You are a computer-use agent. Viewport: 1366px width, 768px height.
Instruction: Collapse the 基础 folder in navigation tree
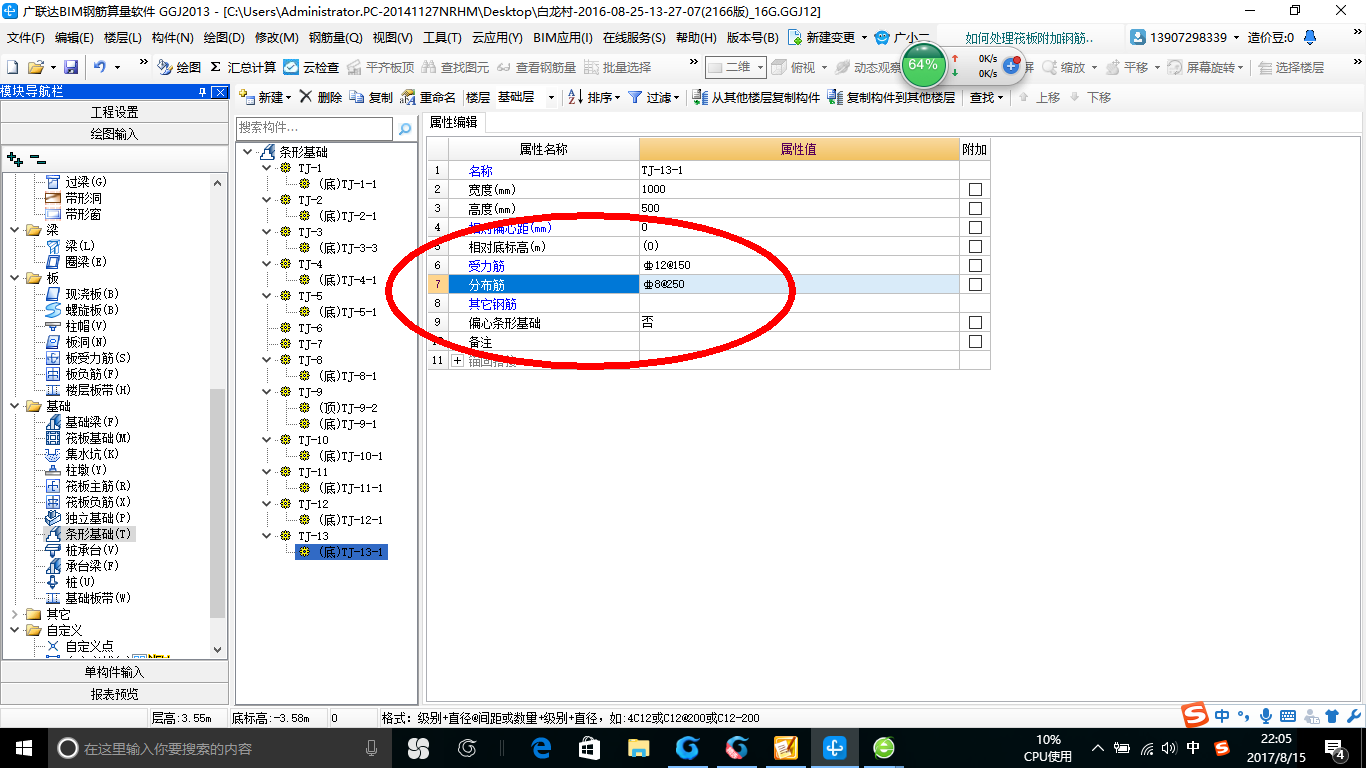pos(14,406)
